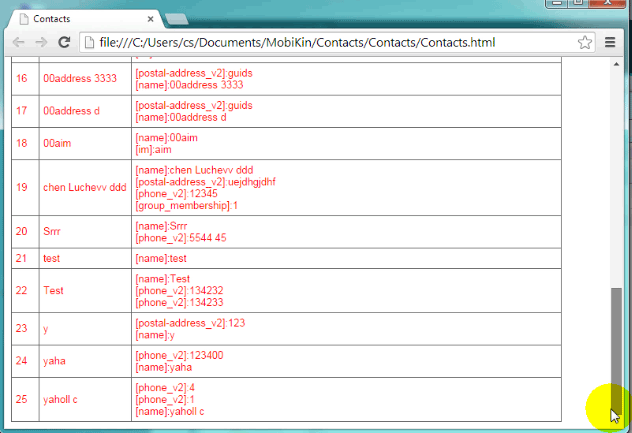Screen dimensions: 632x433
Task: Click '[phone_v2]:12345' text
Action: (177, 194)
